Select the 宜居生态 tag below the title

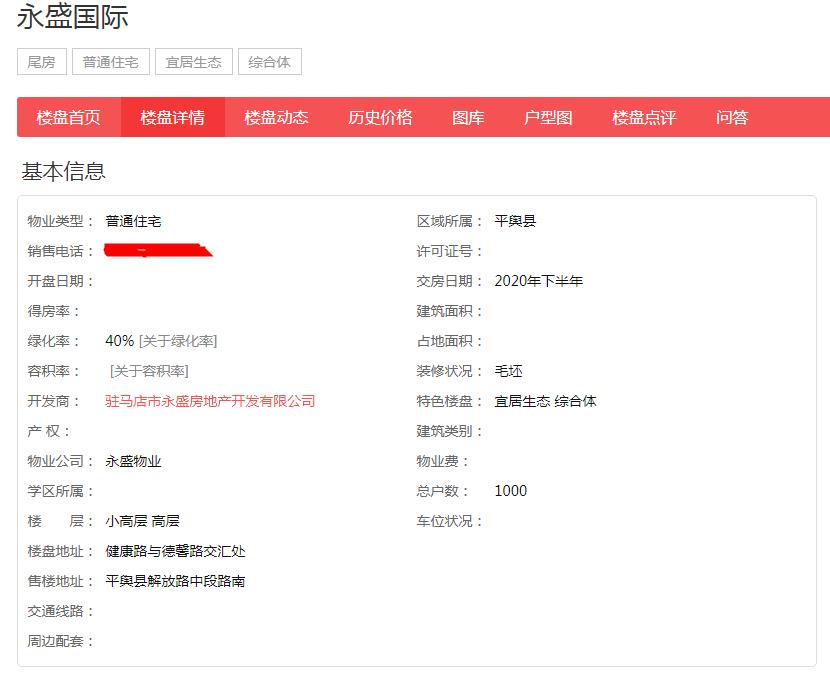tap(194, 62)
